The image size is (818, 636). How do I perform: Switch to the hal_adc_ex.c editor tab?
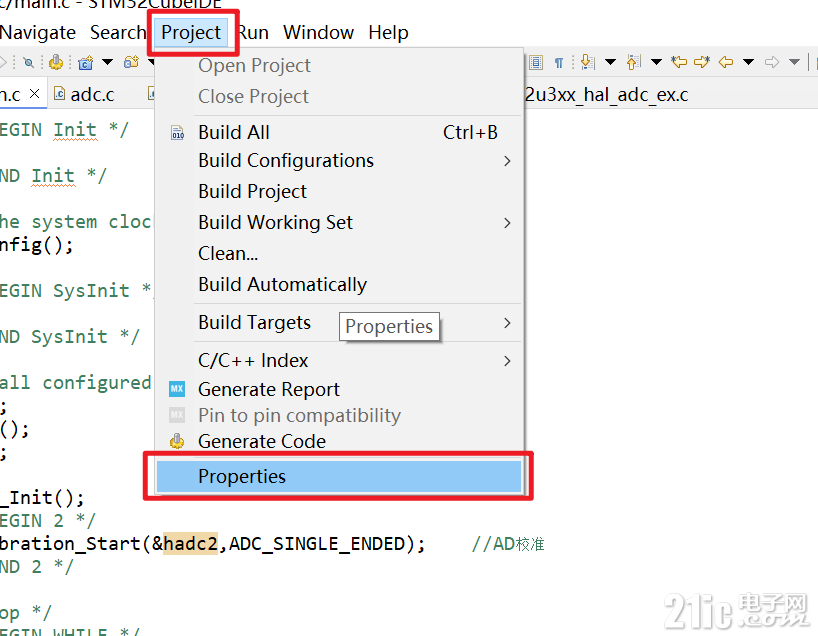(607, 95)
